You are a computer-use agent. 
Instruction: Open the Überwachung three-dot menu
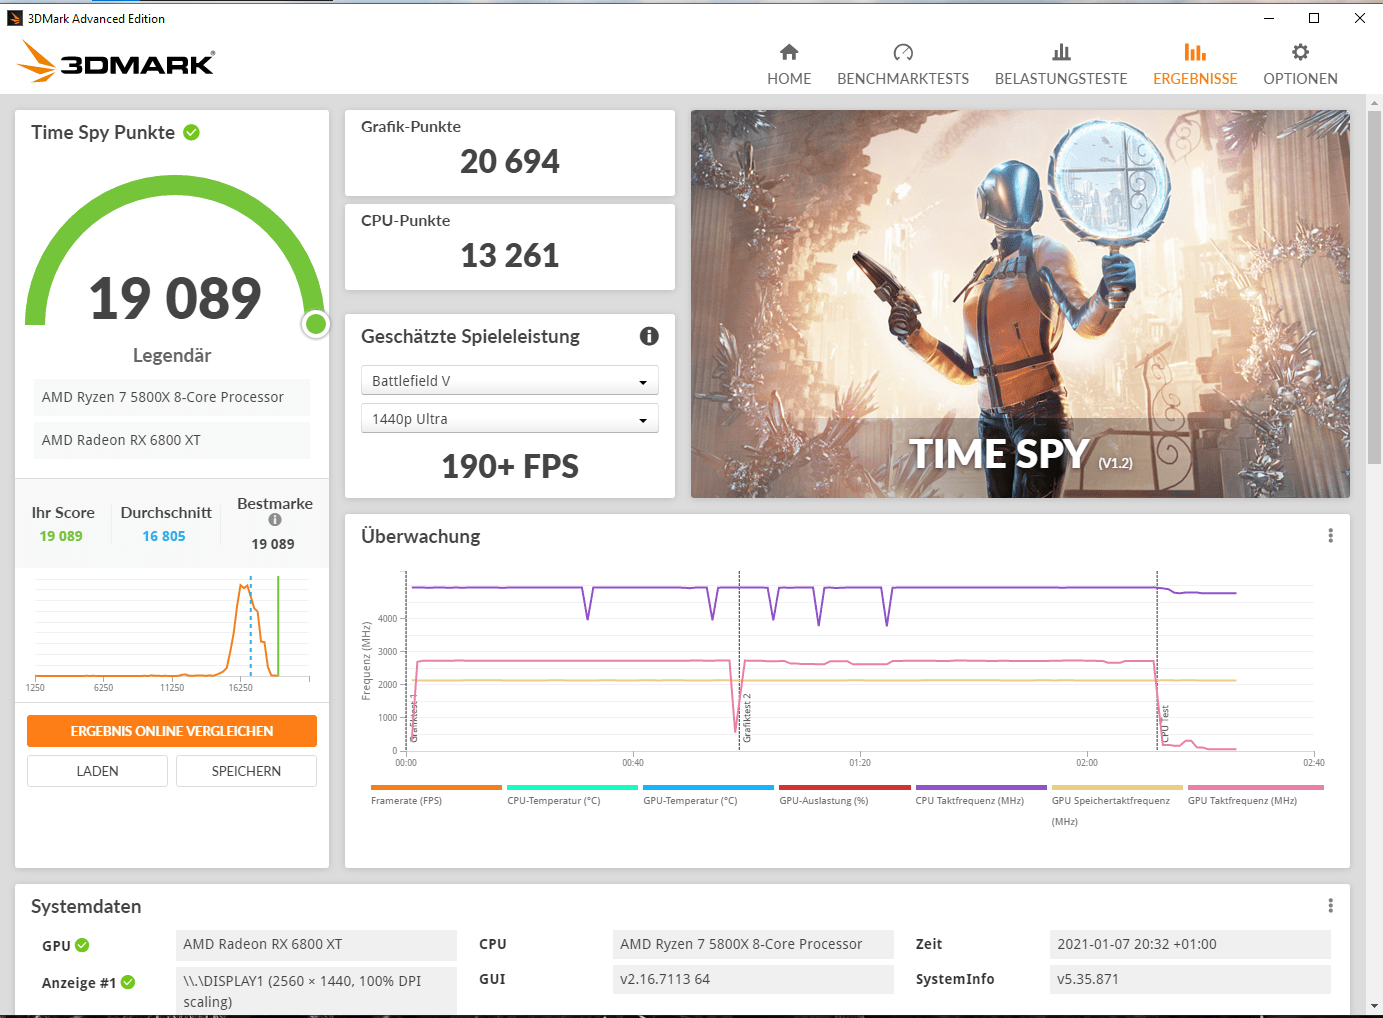[x=1330, y=536]
